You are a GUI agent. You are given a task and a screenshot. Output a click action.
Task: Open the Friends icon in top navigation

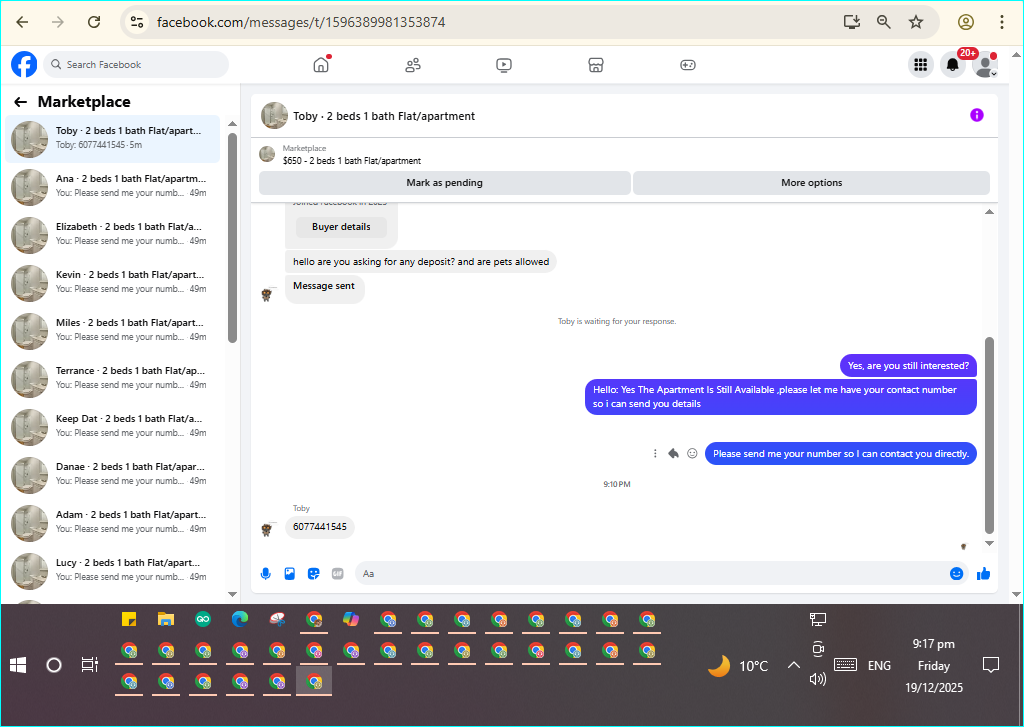pos(413,65)
